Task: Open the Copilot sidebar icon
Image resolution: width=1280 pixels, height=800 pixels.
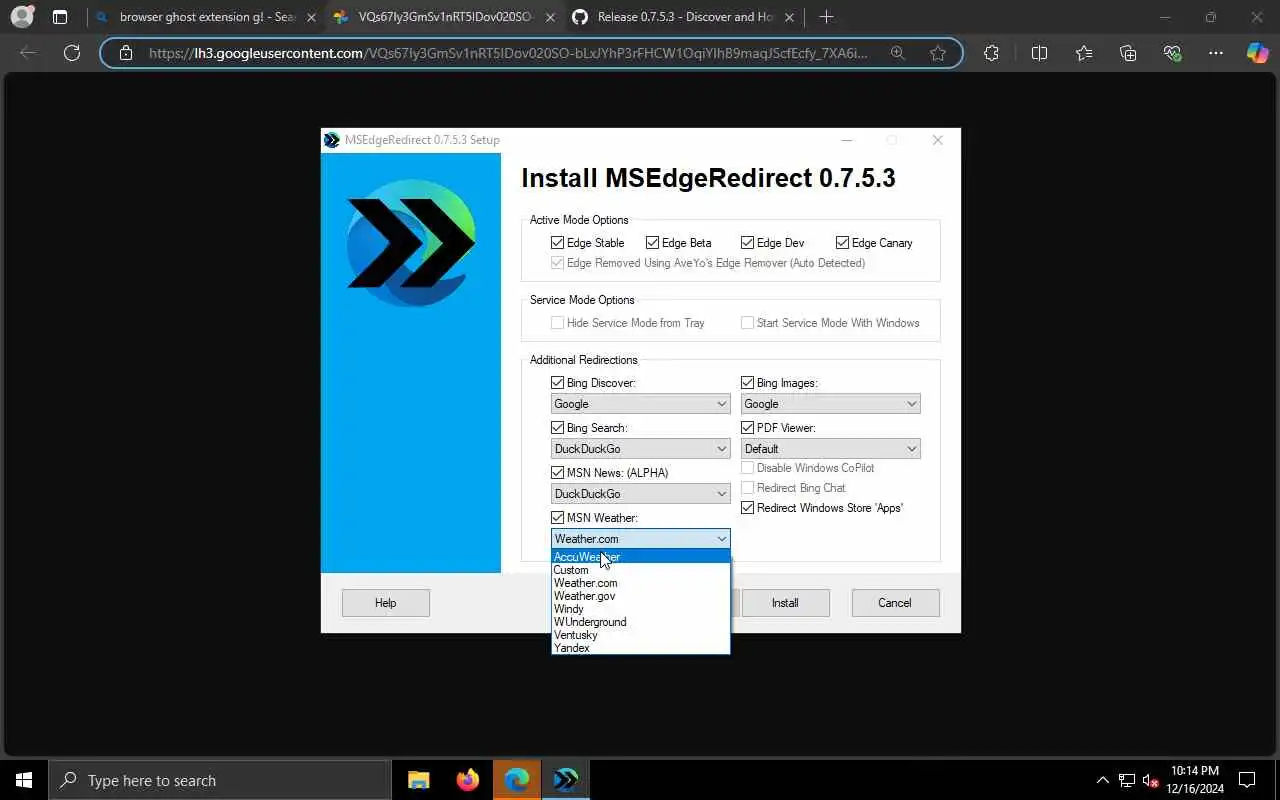Action: pyautogui.click(x=1257, y=53)
